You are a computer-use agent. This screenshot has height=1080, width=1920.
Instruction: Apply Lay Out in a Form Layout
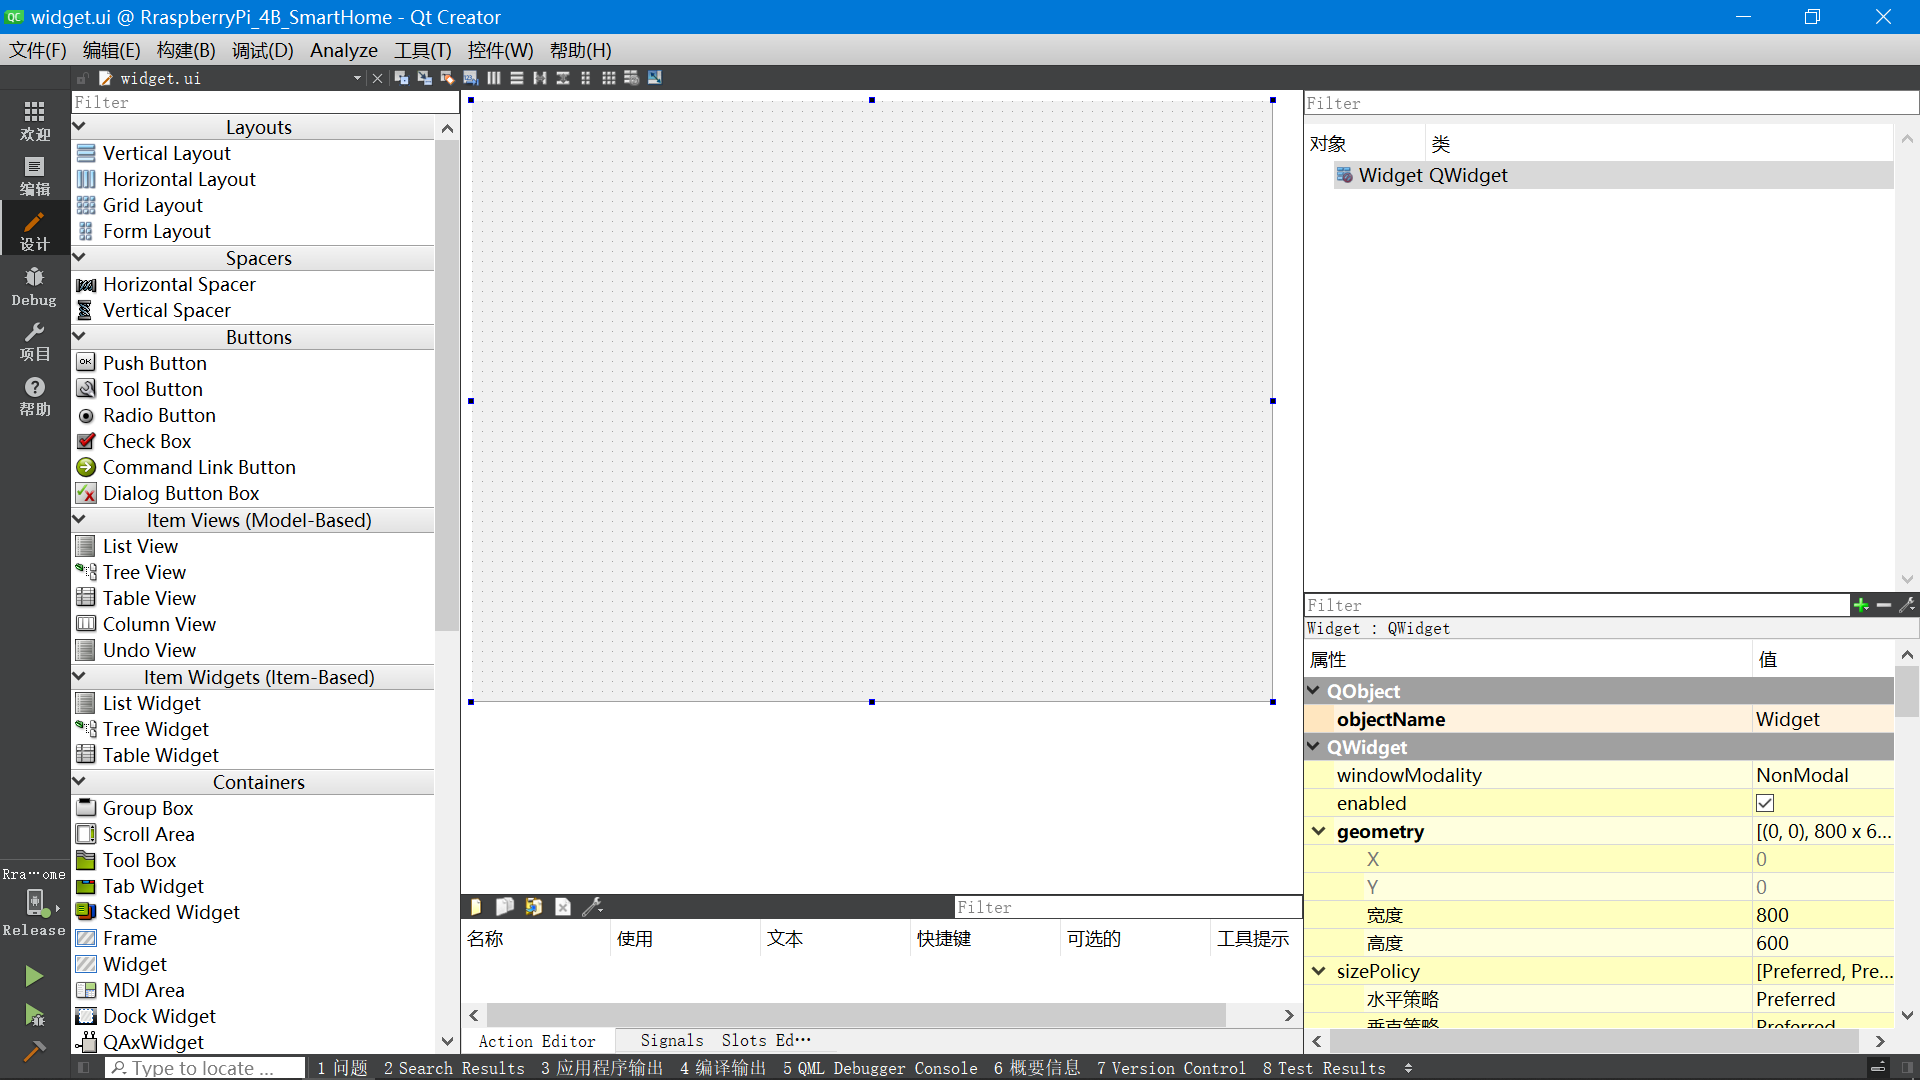click(585, 78)
